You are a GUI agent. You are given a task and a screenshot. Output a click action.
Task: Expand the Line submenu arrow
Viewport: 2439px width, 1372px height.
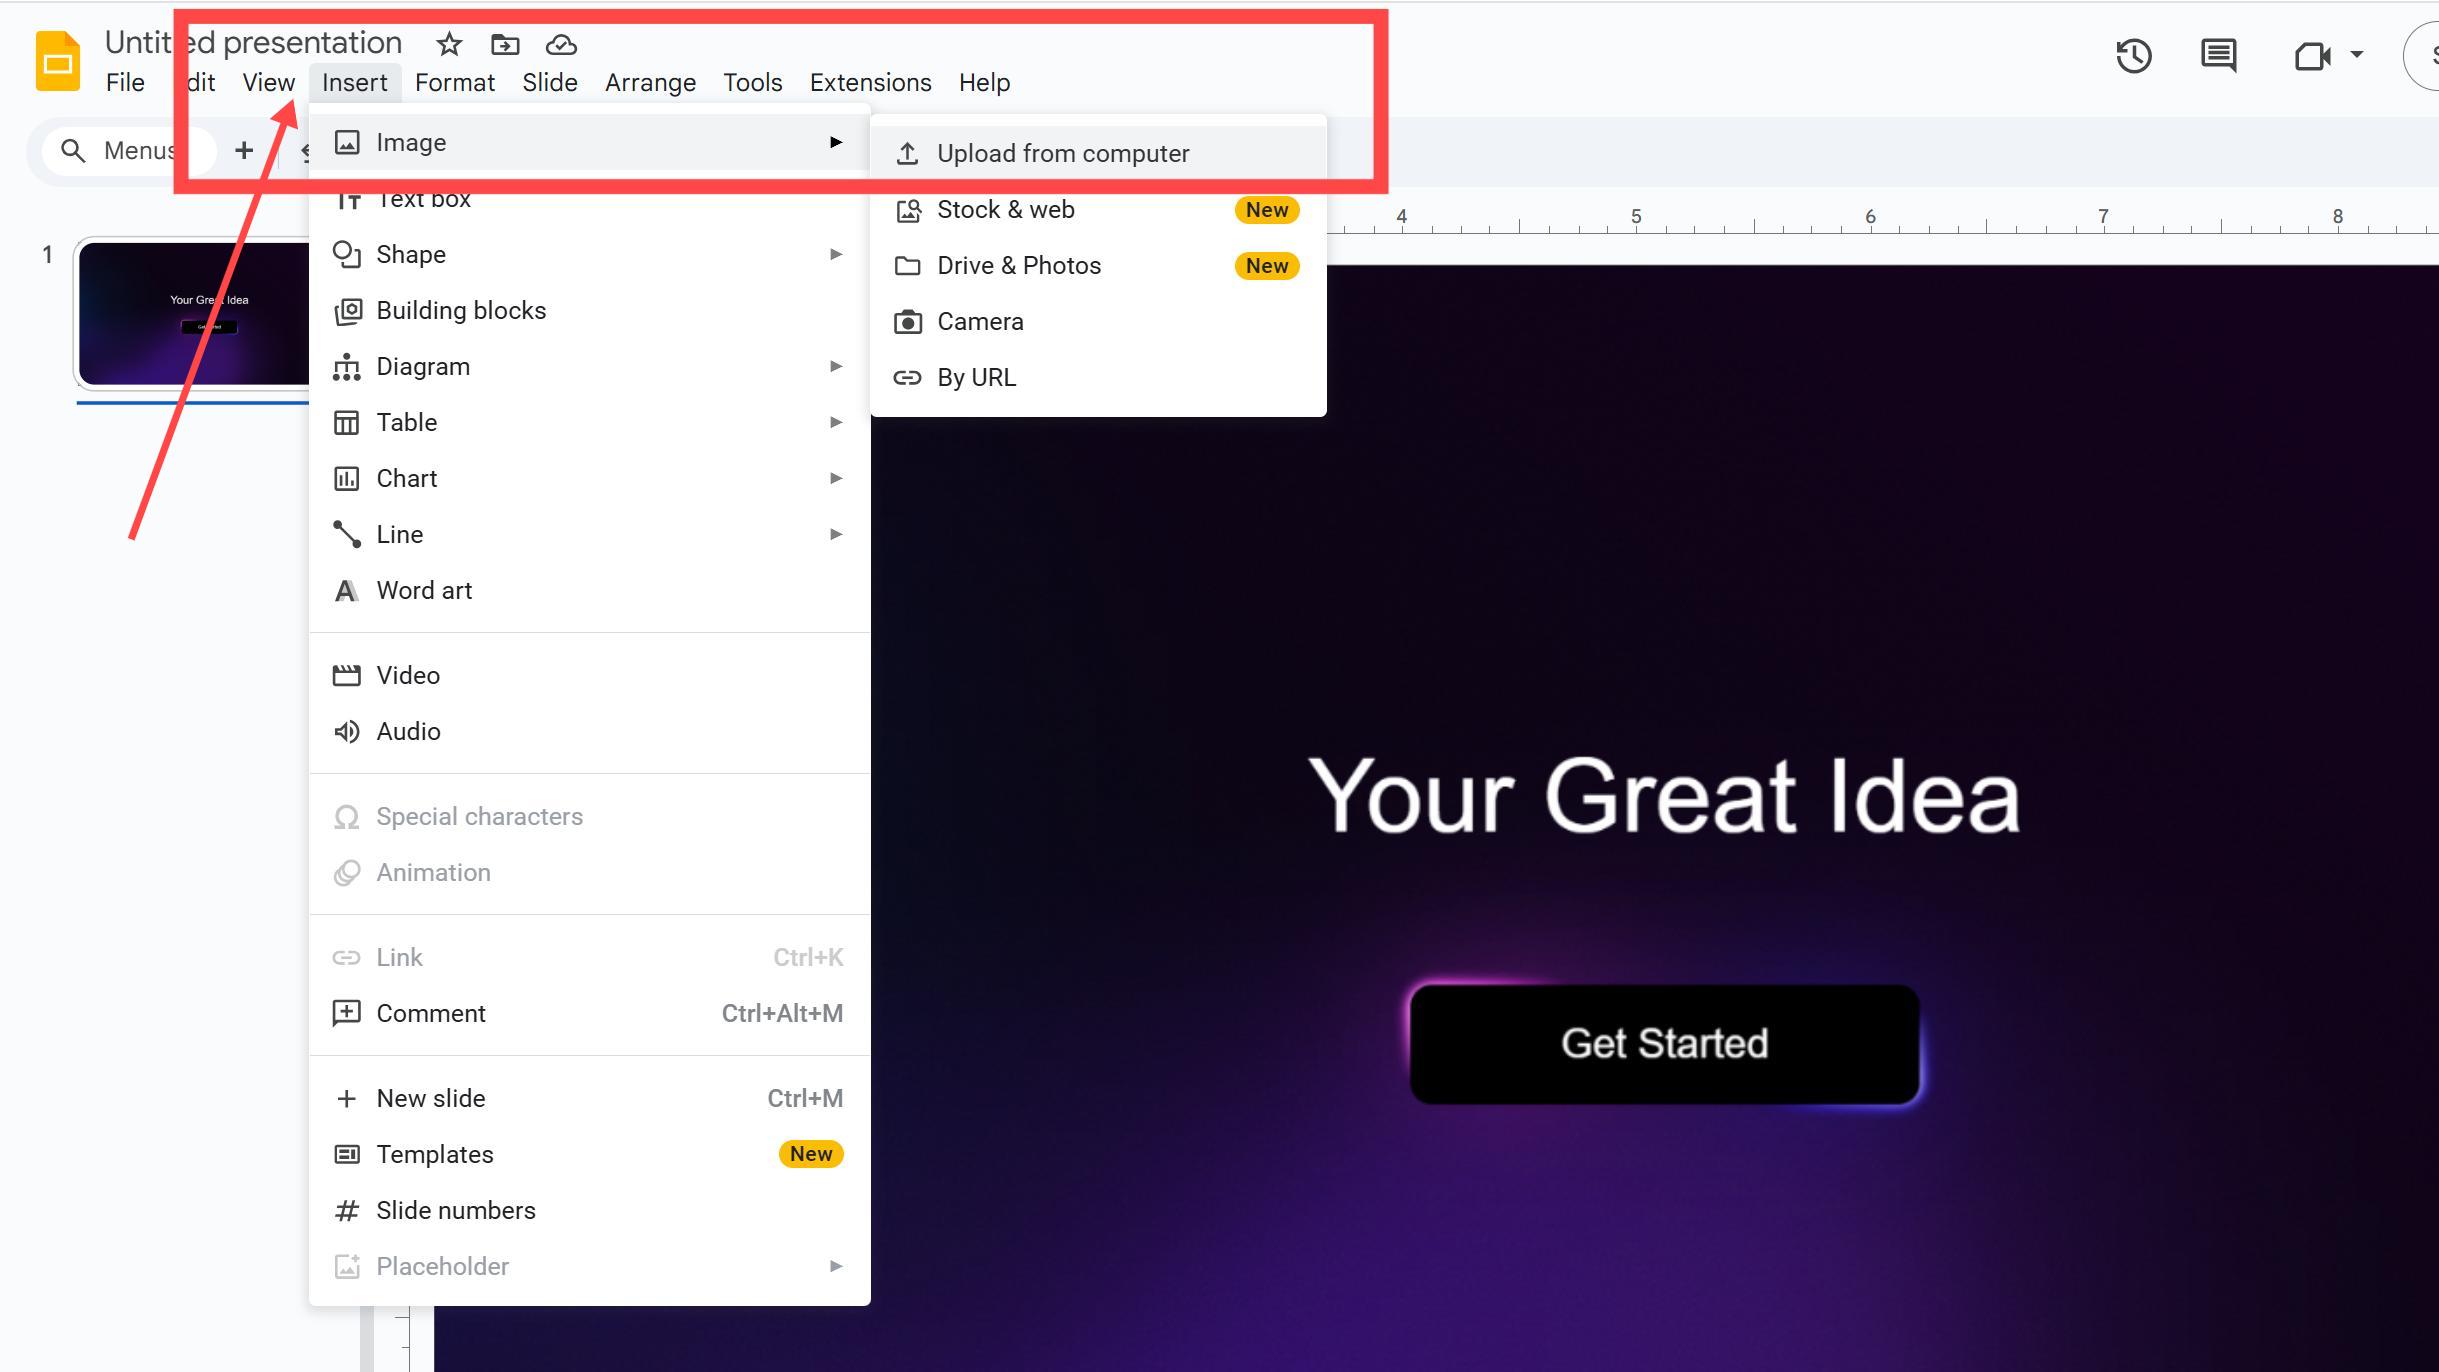(x=836, y=534)
